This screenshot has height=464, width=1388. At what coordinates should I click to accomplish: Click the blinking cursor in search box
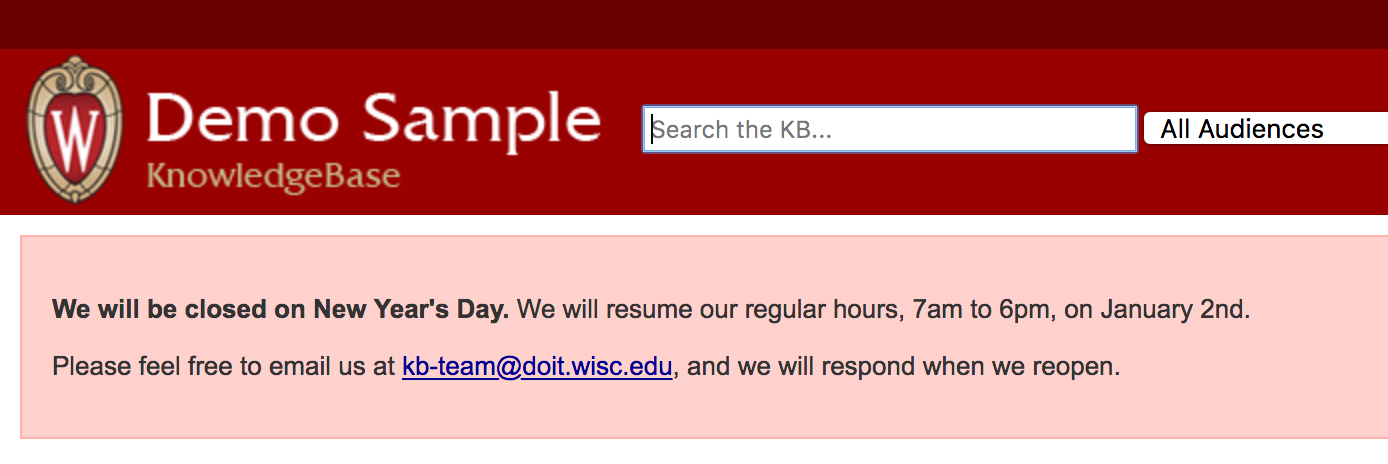(652, 130)
